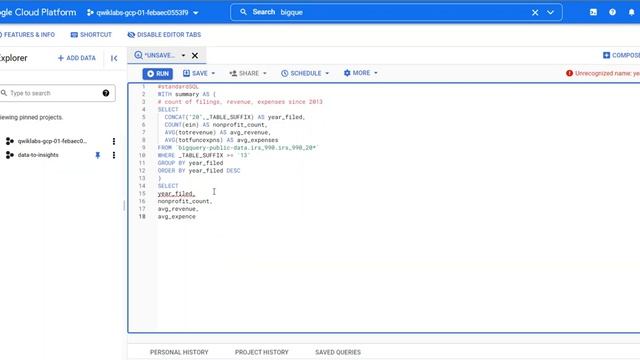The width and height of the screenshot is (640, 360).
Task: Select the unsaved query editor tab
Action: [160, 55]
